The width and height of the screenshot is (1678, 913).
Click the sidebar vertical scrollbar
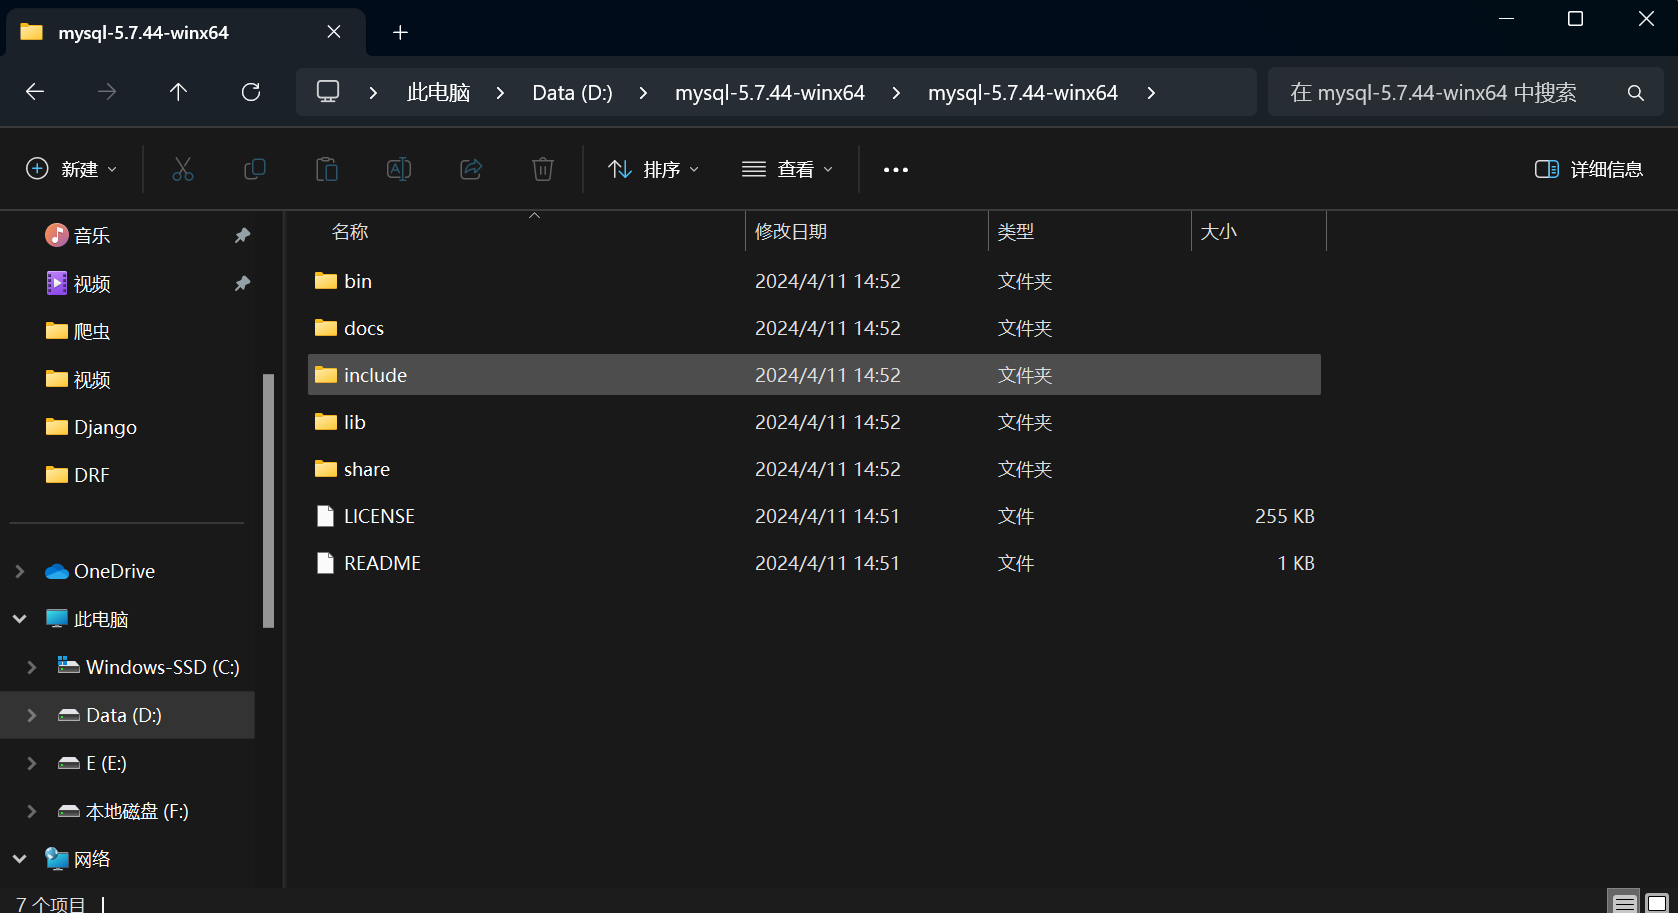268,500
